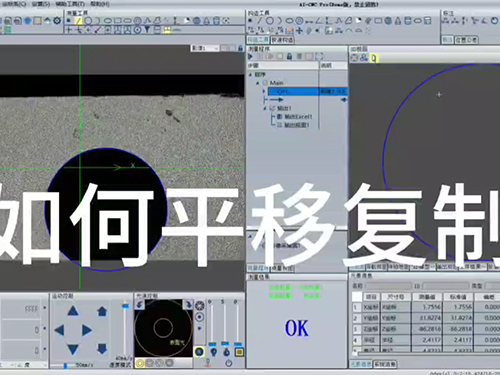Select the sphere construction tool
Screen dimensions: 500x375
pyautogui.click(x=388, y=21)
